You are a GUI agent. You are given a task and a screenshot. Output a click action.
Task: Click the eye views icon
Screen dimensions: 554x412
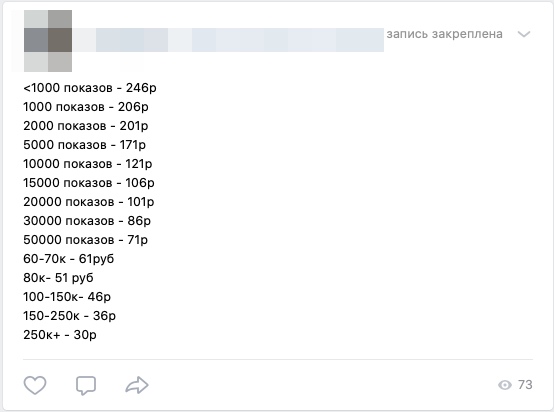tap(505, 385)
